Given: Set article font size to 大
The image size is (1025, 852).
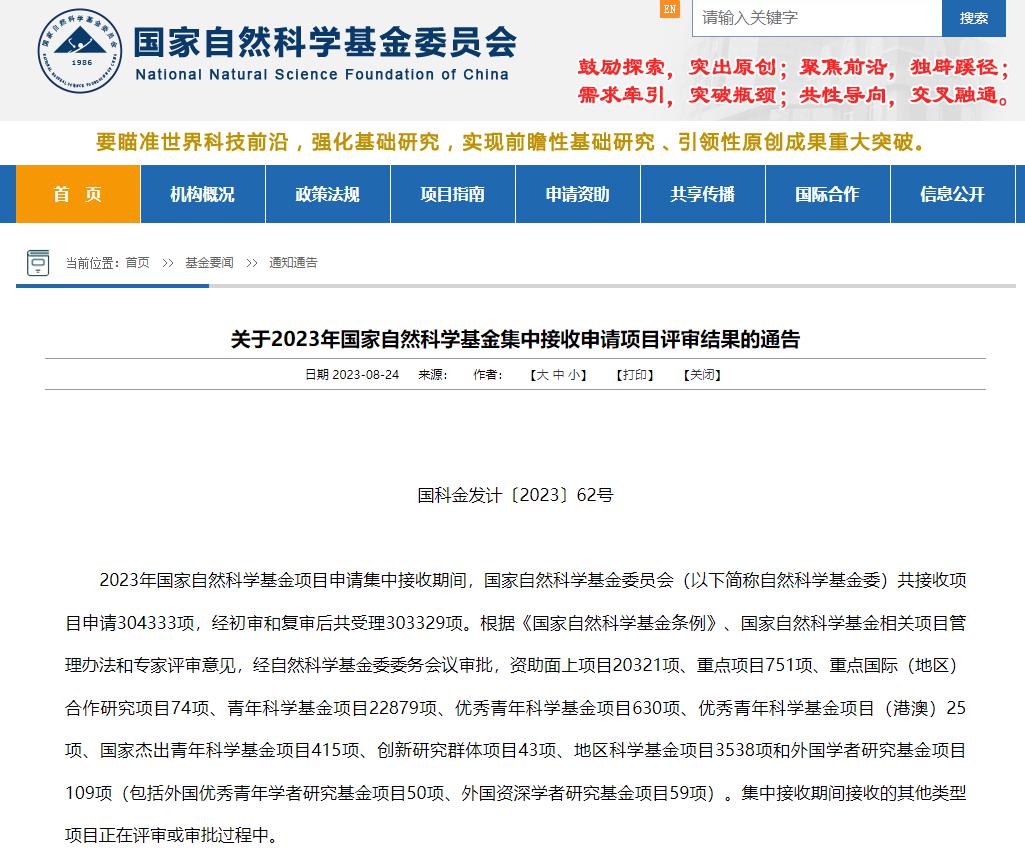Looking at the screenshot, I should pyautogui.click(x=542, y=375).
